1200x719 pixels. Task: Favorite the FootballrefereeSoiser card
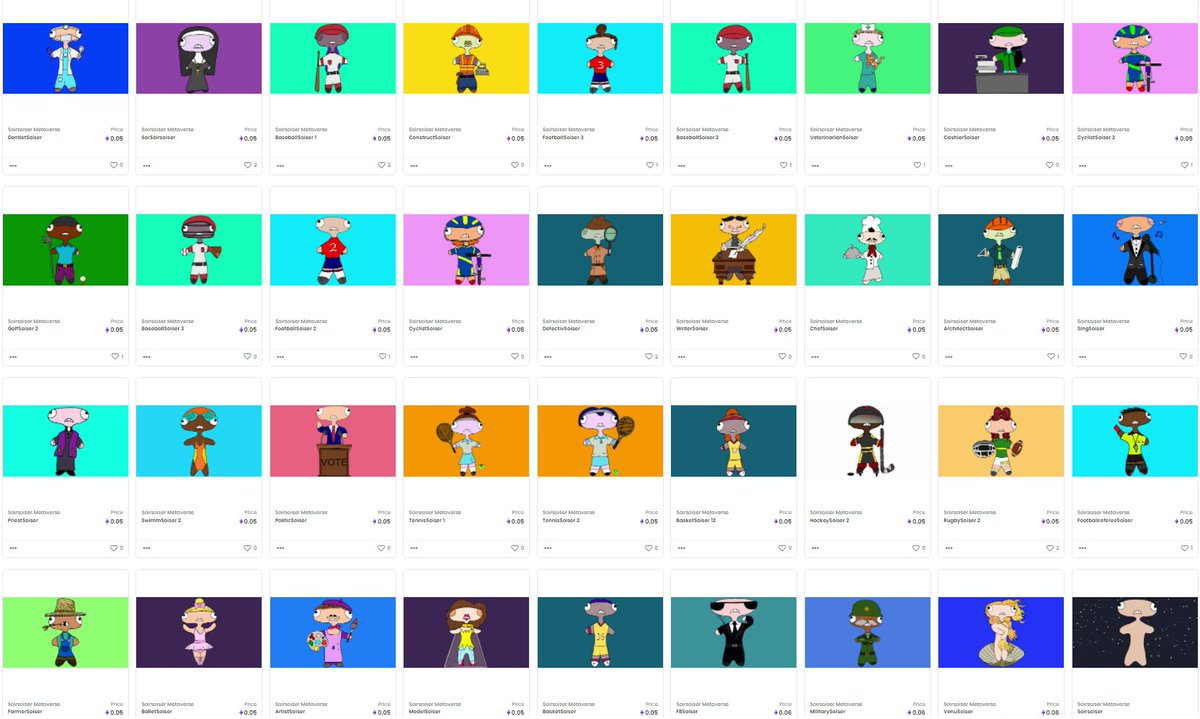[x=1183, y=548]
